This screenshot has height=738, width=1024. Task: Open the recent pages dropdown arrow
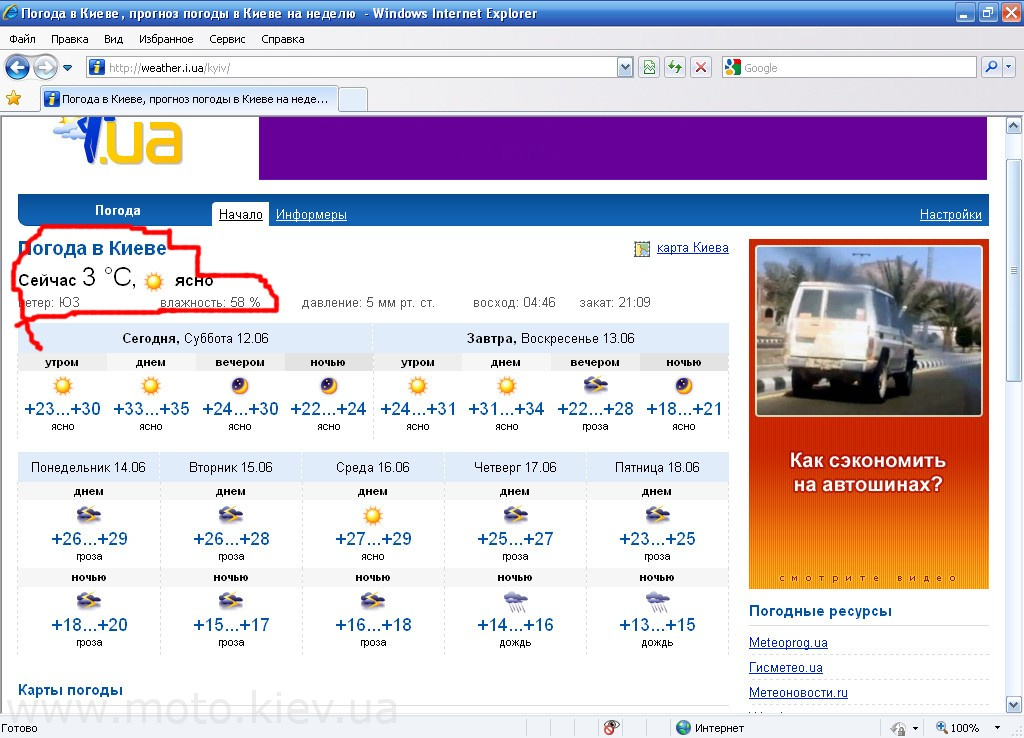tap(68, 68)
